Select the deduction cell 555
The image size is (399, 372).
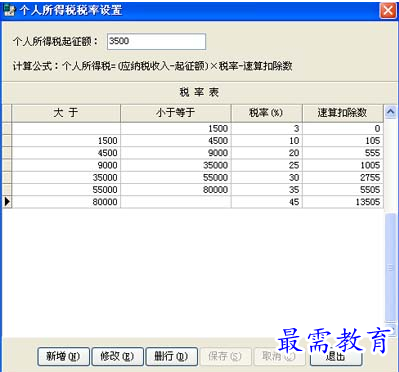[x=343, y=153]
